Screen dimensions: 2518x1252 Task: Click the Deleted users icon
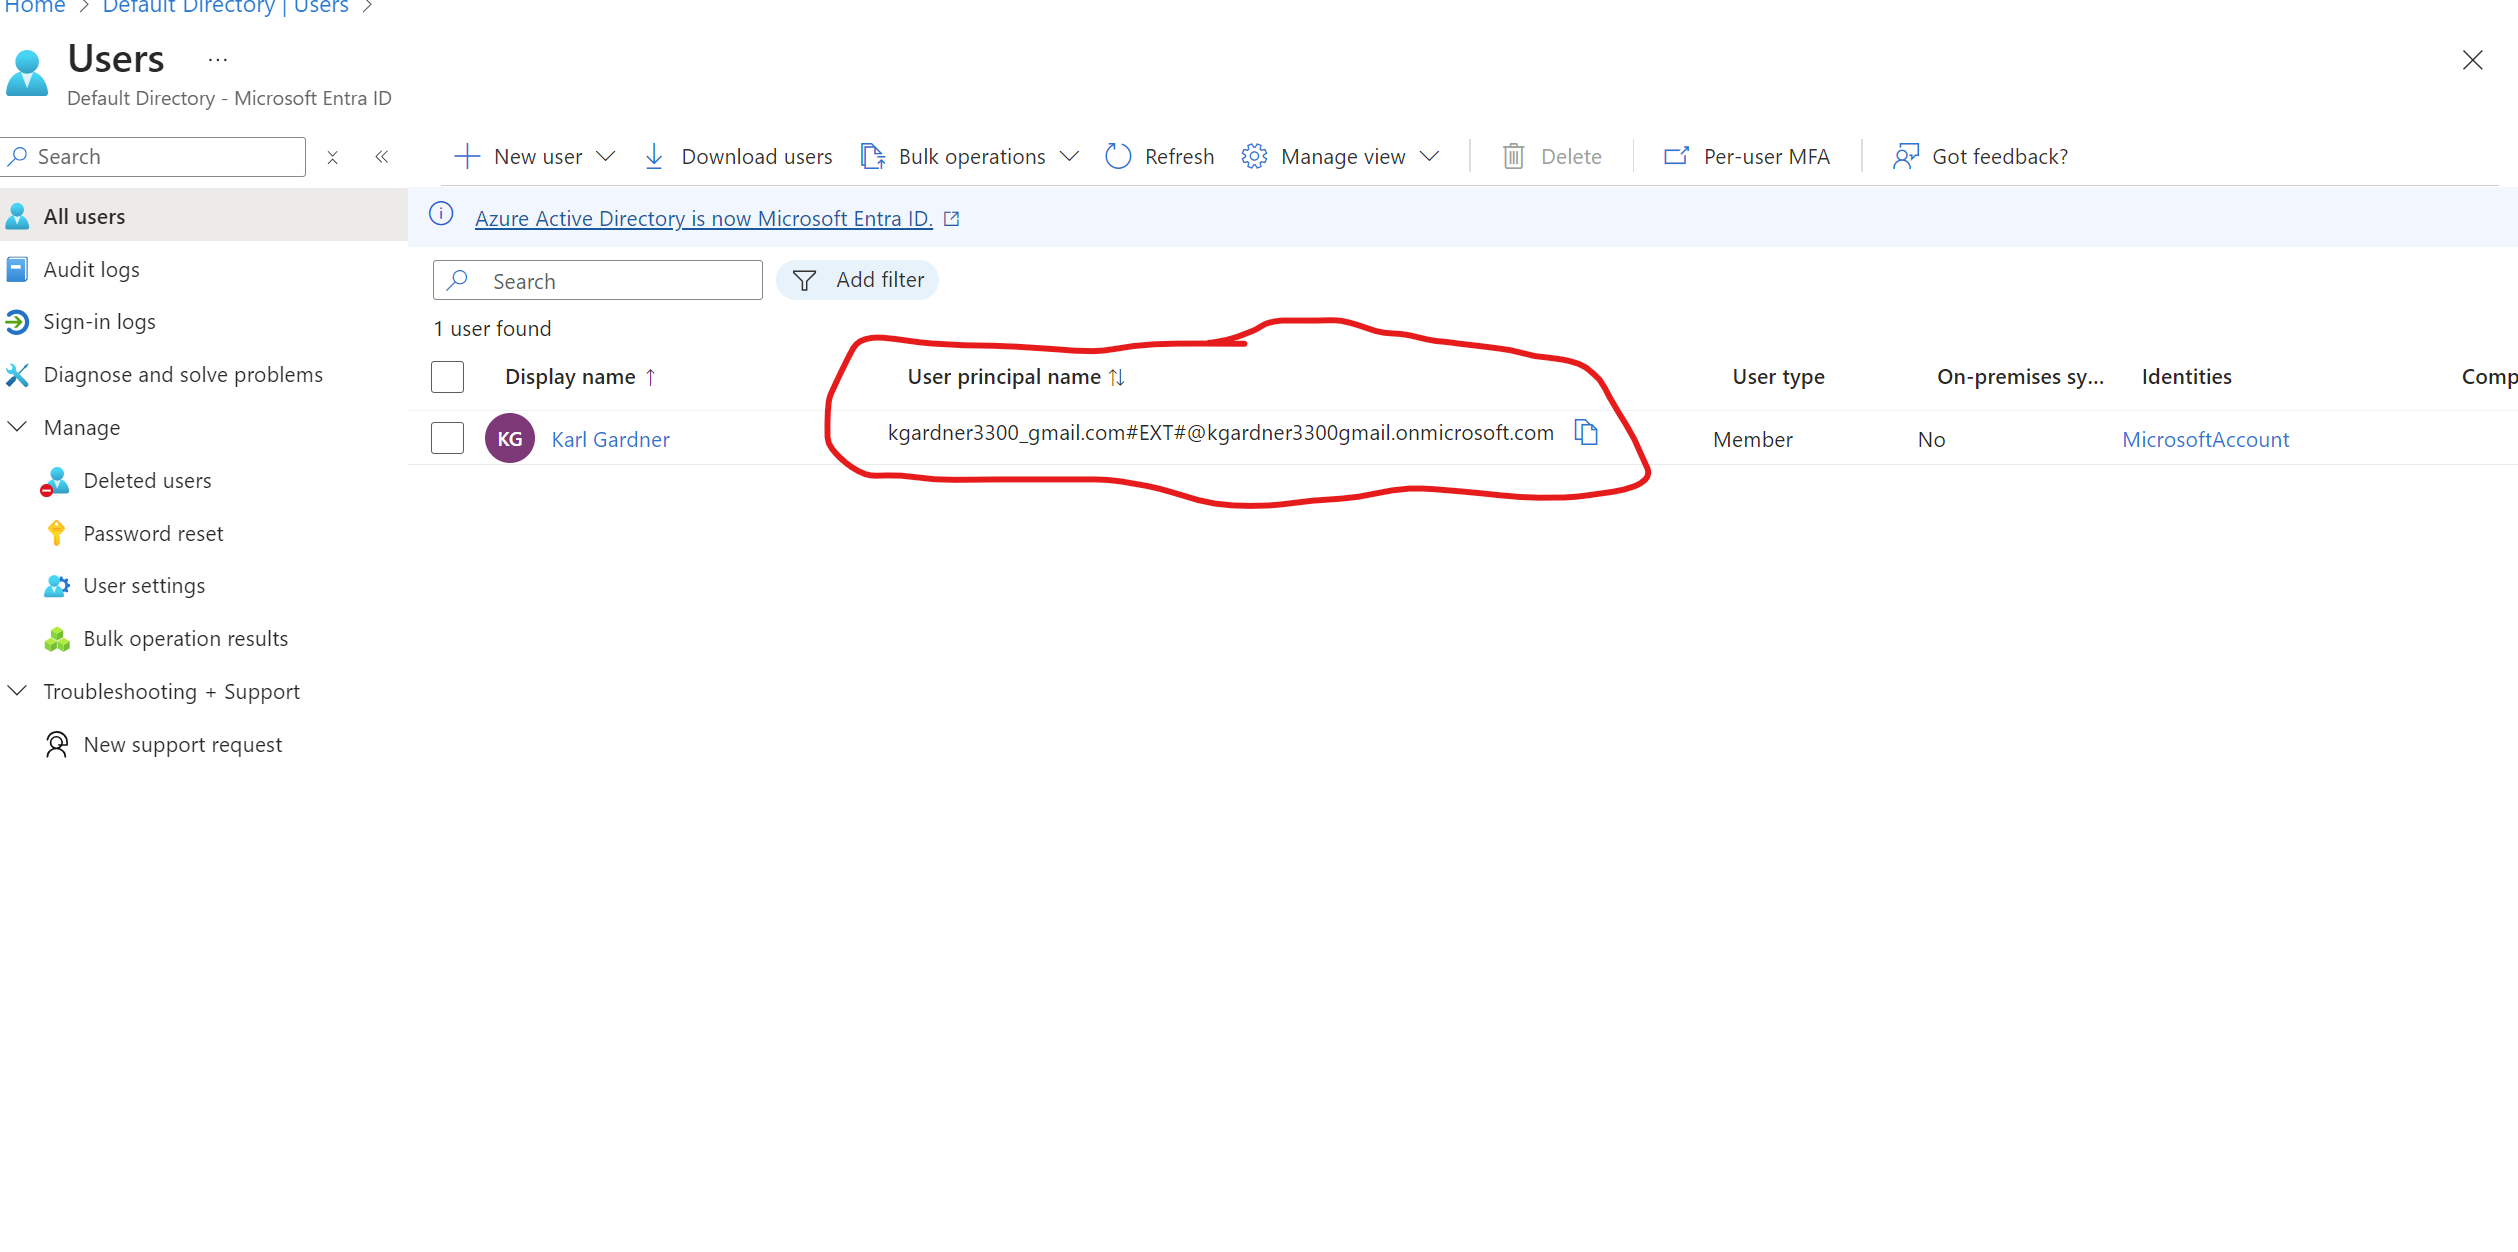tap(55, 481)
